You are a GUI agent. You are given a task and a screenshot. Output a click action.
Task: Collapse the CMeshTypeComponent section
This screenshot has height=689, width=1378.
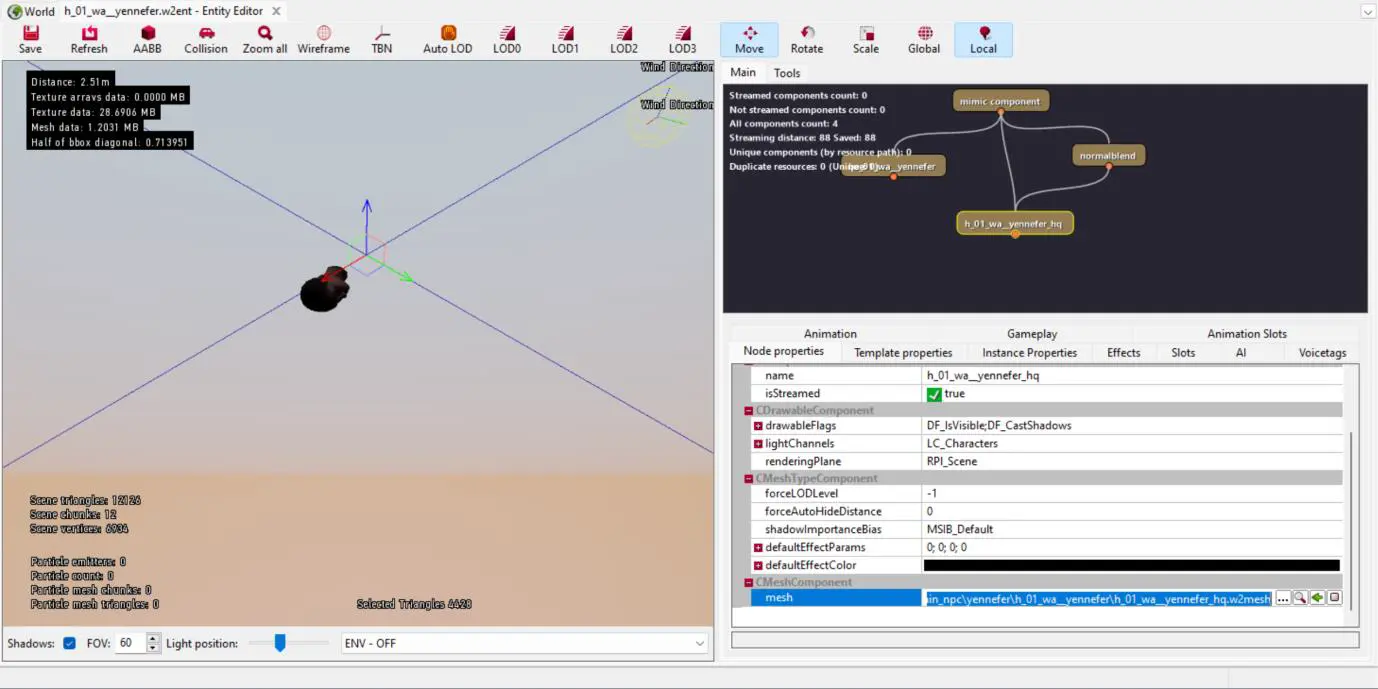[x=748, y=479]
